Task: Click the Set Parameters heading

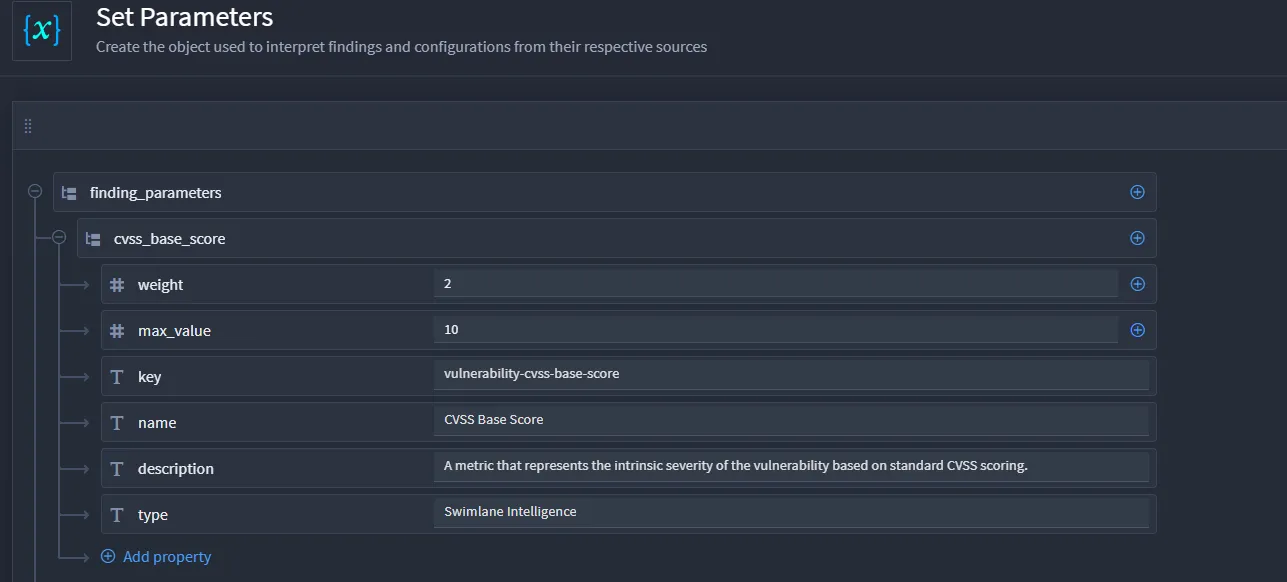Action: coord(185,17)
